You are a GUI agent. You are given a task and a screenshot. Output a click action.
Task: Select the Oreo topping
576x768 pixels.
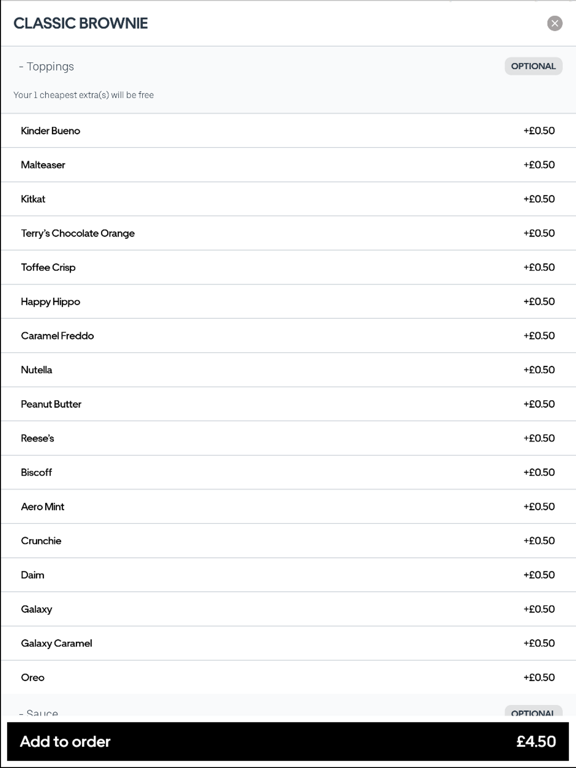pyautogui.click(x=288, y=677)
